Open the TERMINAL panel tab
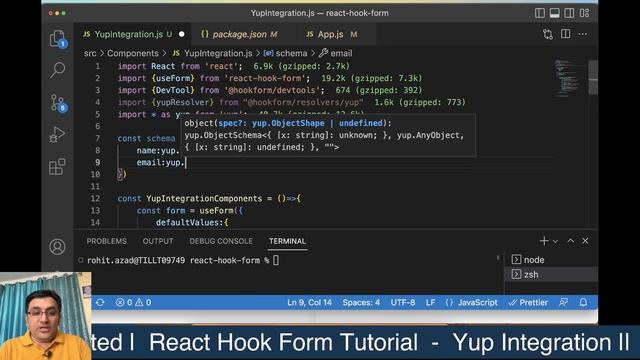This screenshot has height=360, width=640. [287, 241]
